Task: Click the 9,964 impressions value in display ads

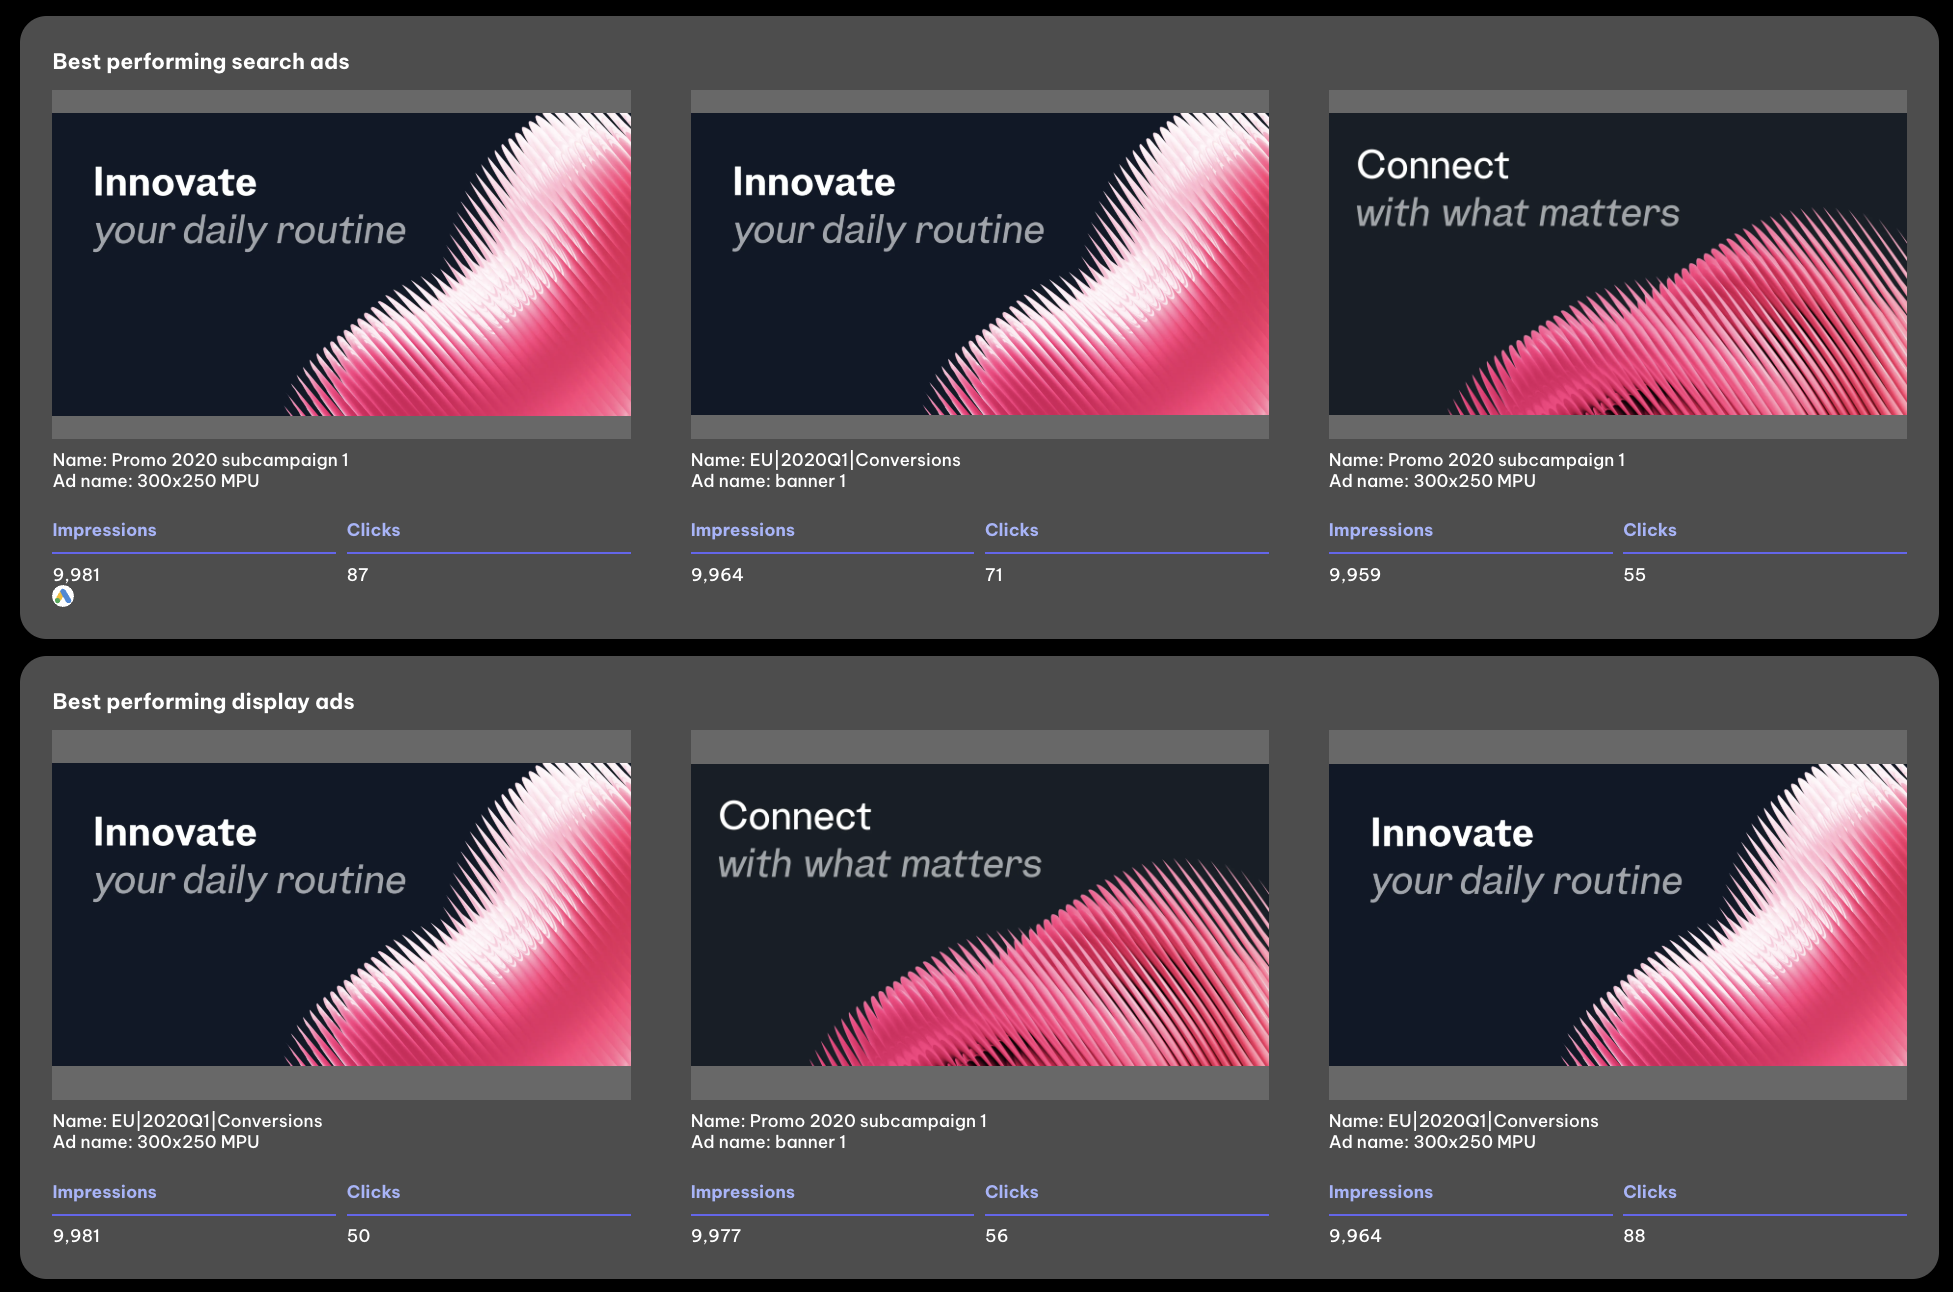Action: (x=1355, y=1236)
